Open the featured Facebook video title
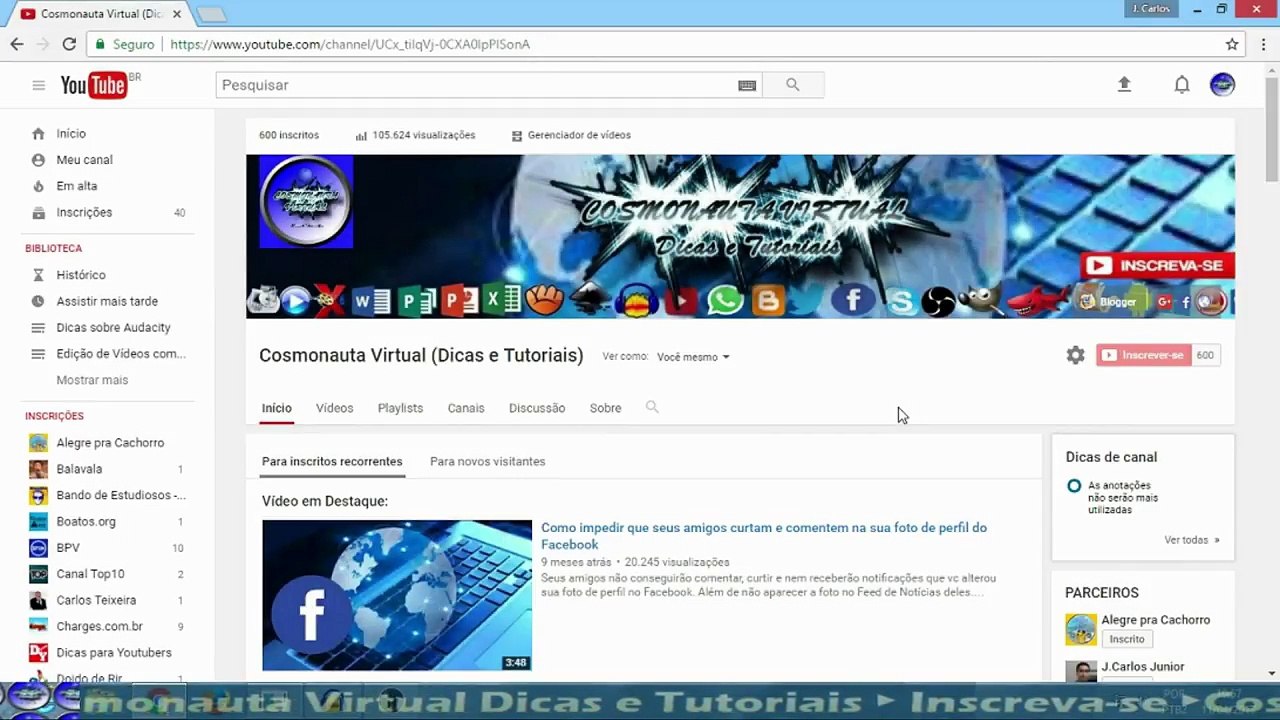Viewport: 1280px width, 720px height. pyautogui.click(x=764, y=536)
